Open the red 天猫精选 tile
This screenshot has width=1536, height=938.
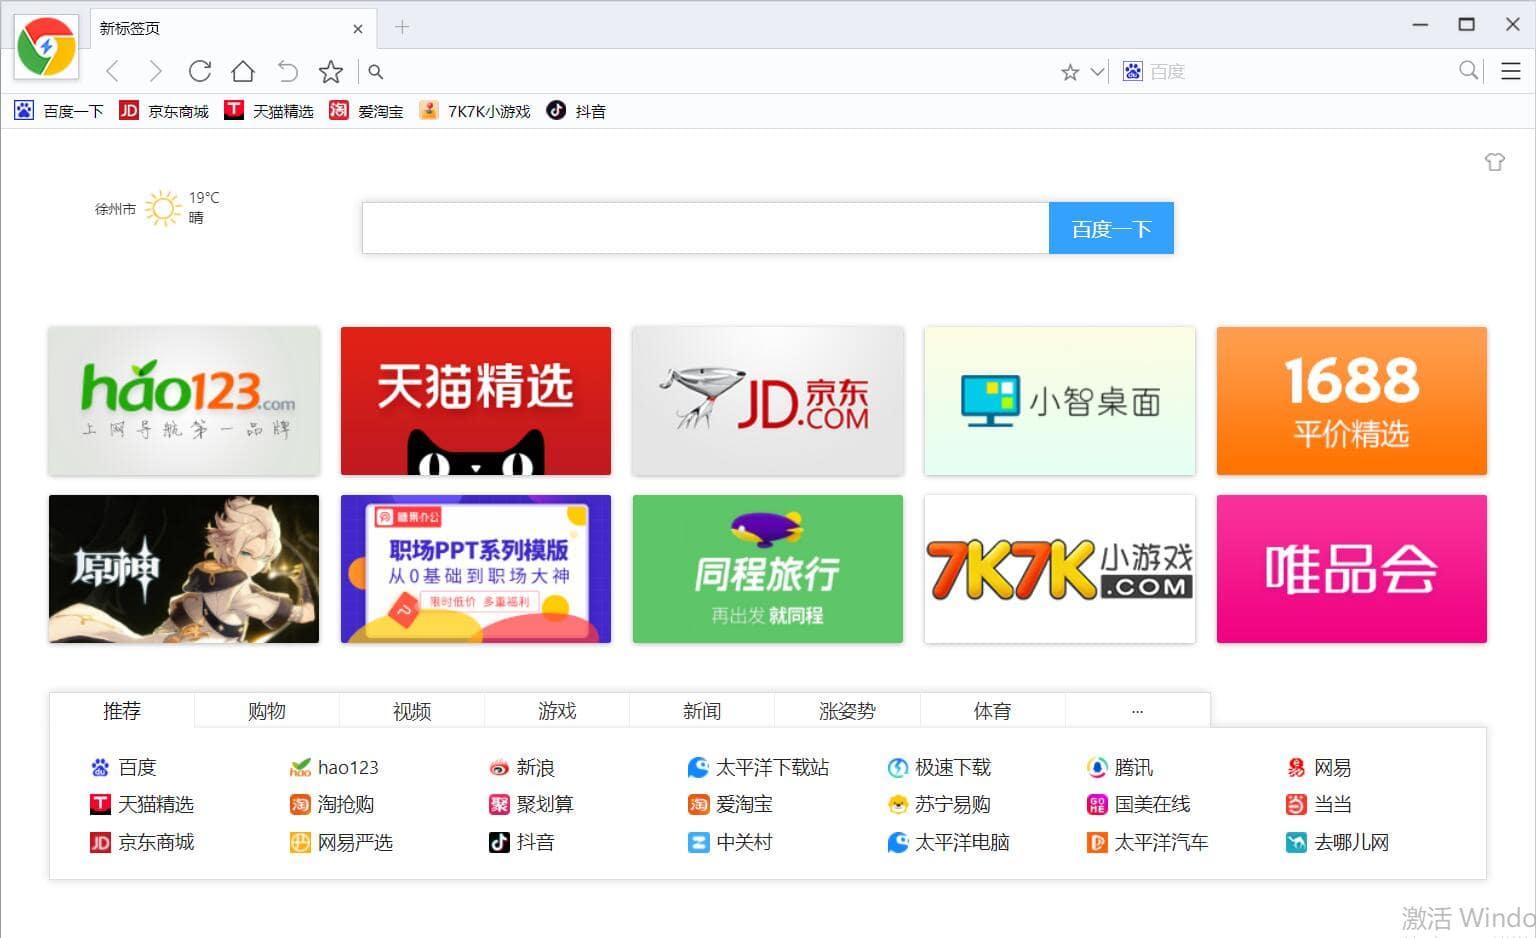[476, 401]
